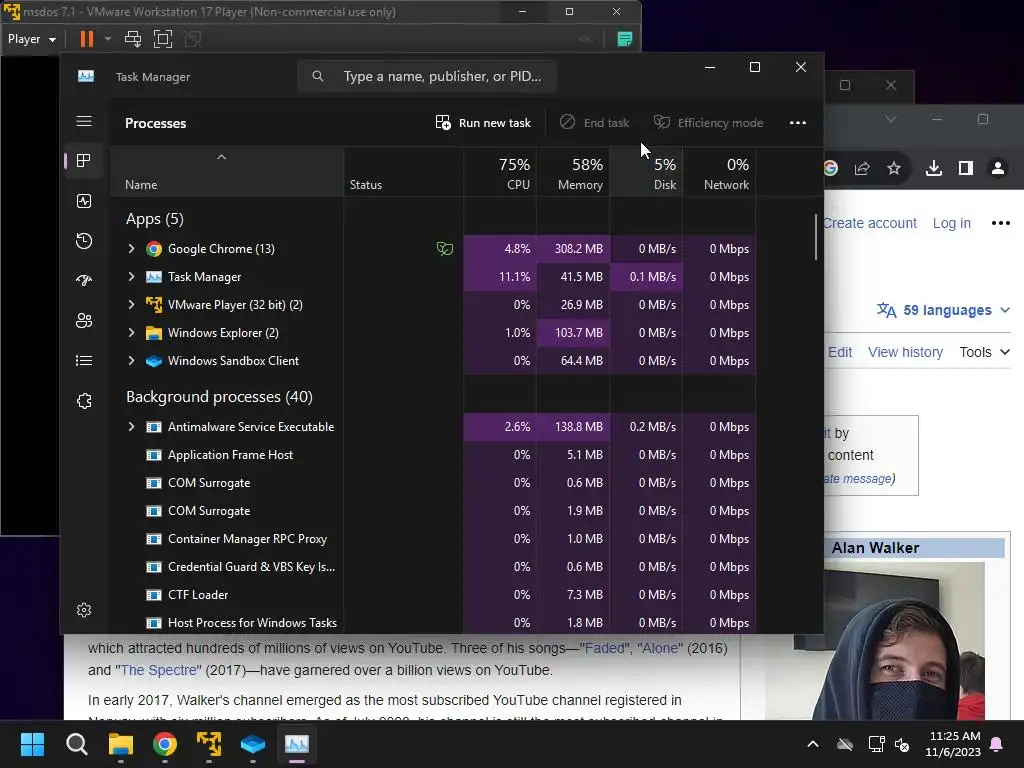Expand the Task Manager process row
The height and width of the screenshot is (768, 1024).
[131, 277]
